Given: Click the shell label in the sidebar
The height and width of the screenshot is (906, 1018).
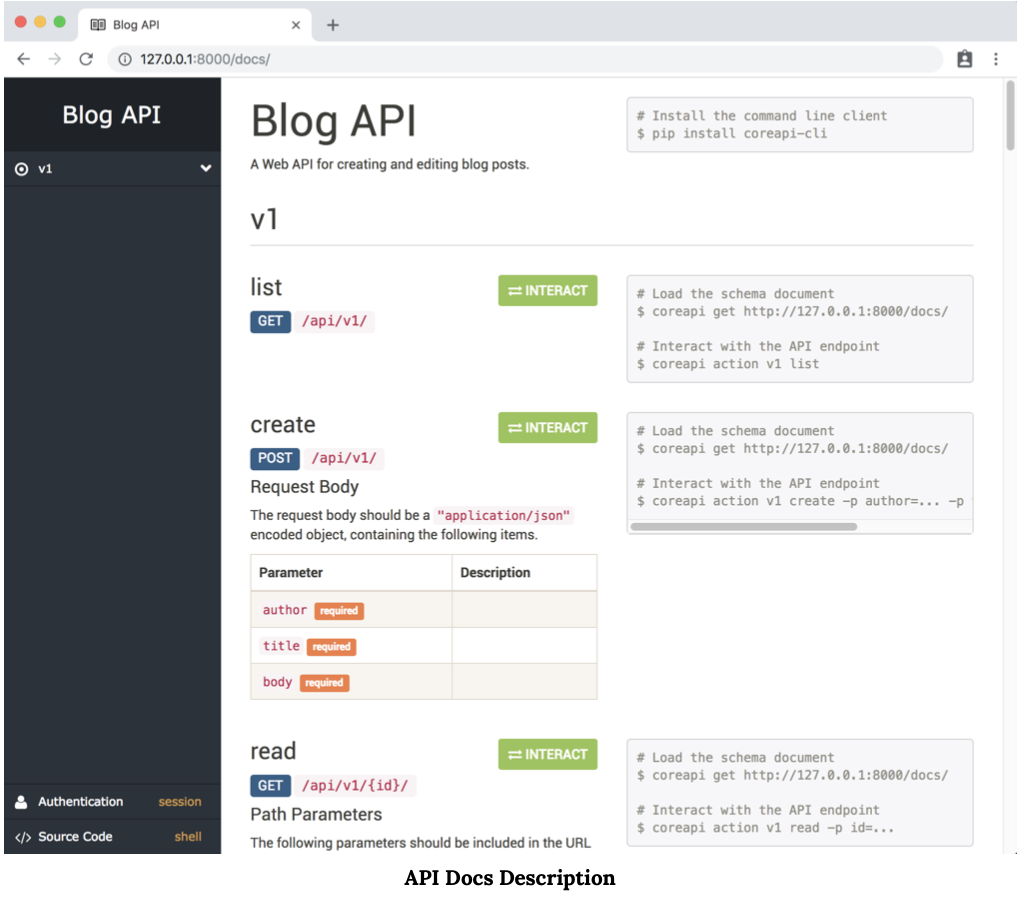Looking at the screenshot, I should pos(188,837).
